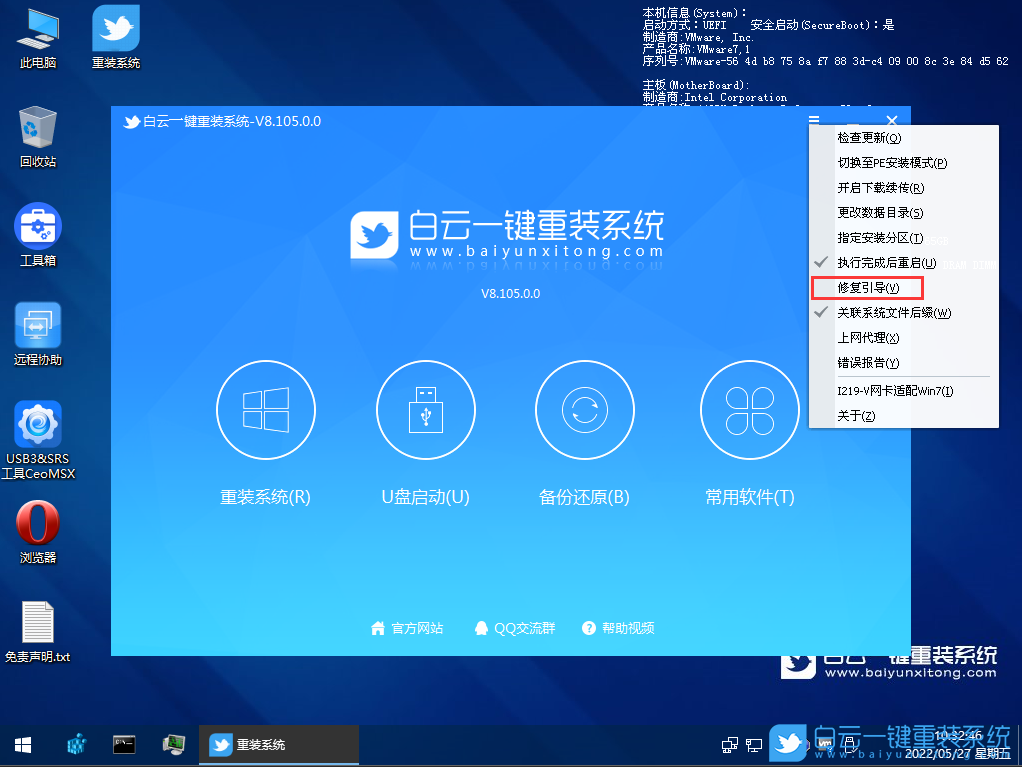Open the 官方网站 official website link
This screenshot has width=1022, height=767.
pos(407,627)
